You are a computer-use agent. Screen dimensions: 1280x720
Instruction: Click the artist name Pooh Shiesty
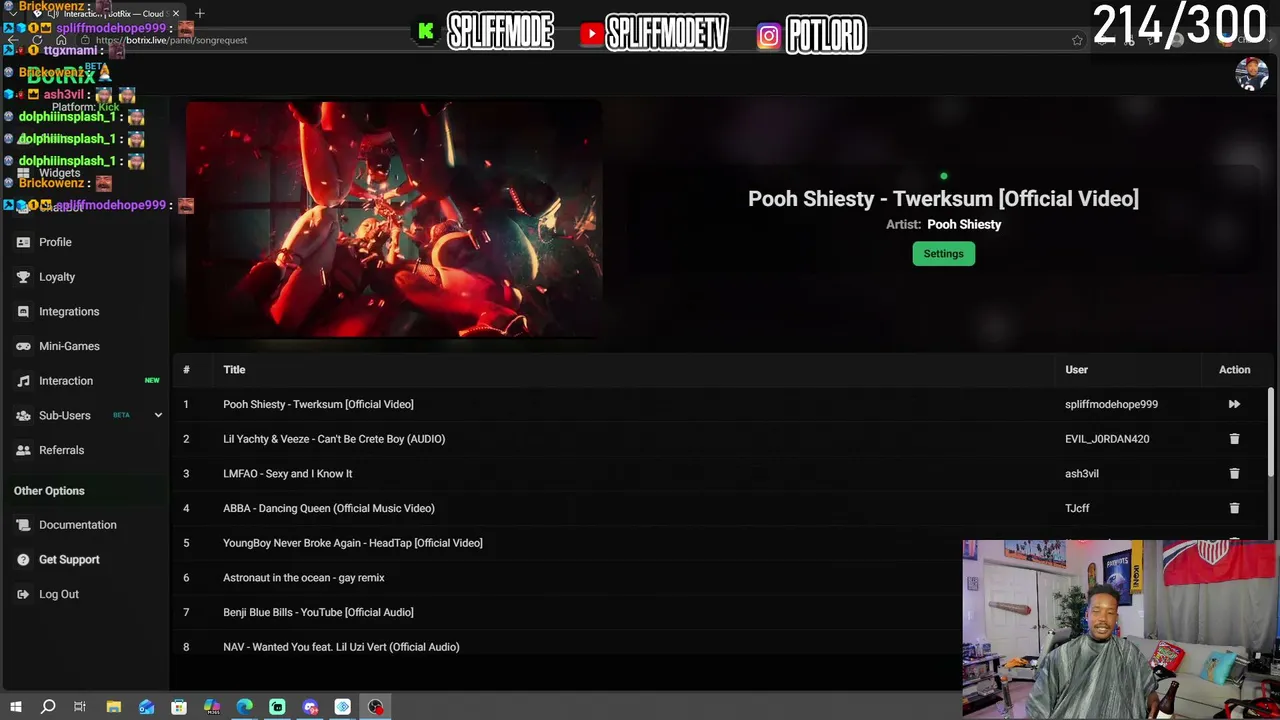coord(964,225)
